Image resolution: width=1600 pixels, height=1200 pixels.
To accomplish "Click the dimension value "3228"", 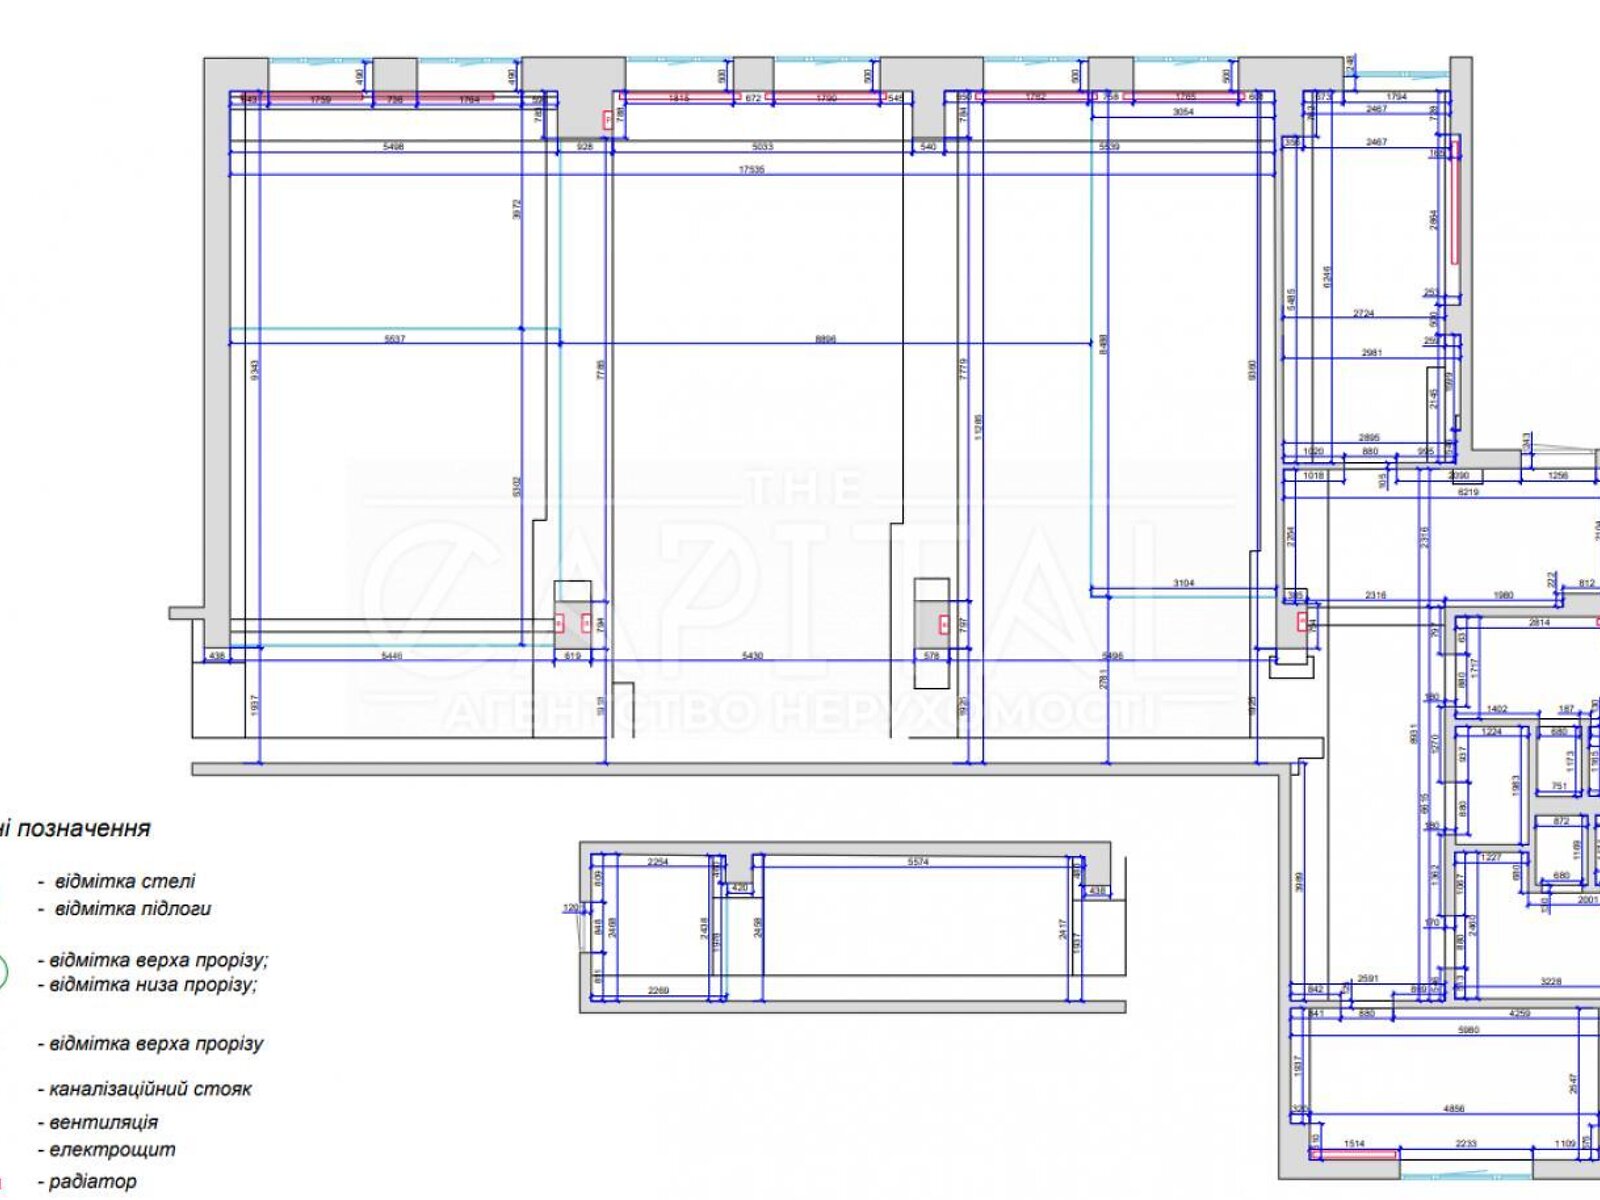I will pyautogui.click(x=1551, y=982).
